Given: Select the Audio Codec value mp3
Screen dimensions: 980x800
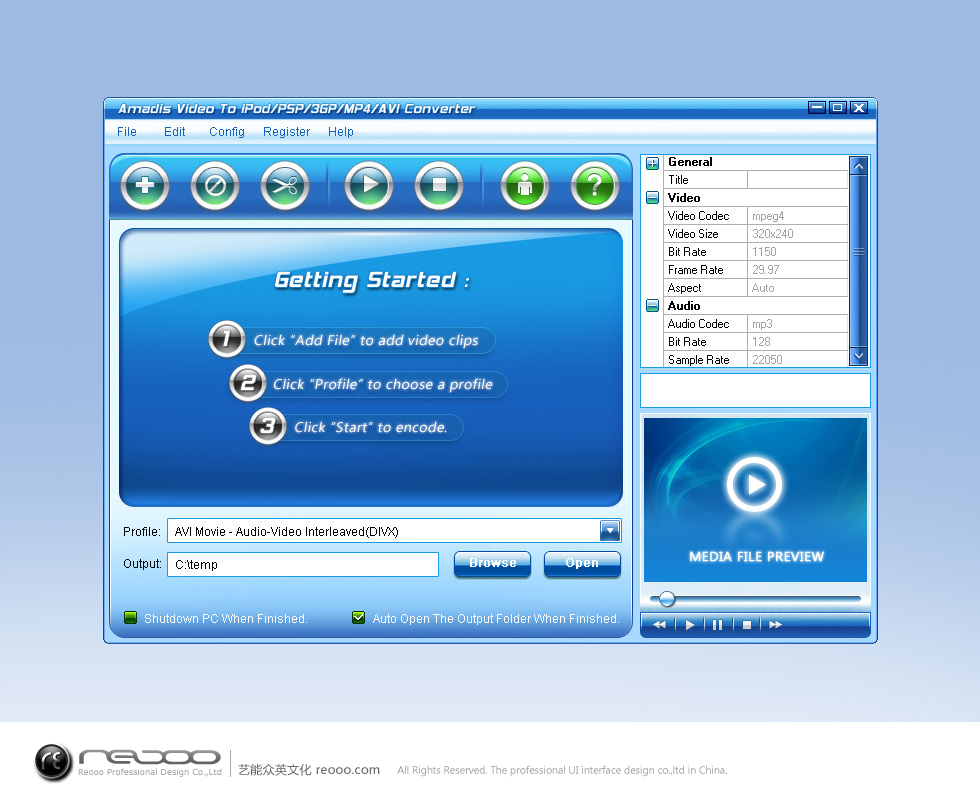Looking at the screenshot, I should click(x=762, y=324).
